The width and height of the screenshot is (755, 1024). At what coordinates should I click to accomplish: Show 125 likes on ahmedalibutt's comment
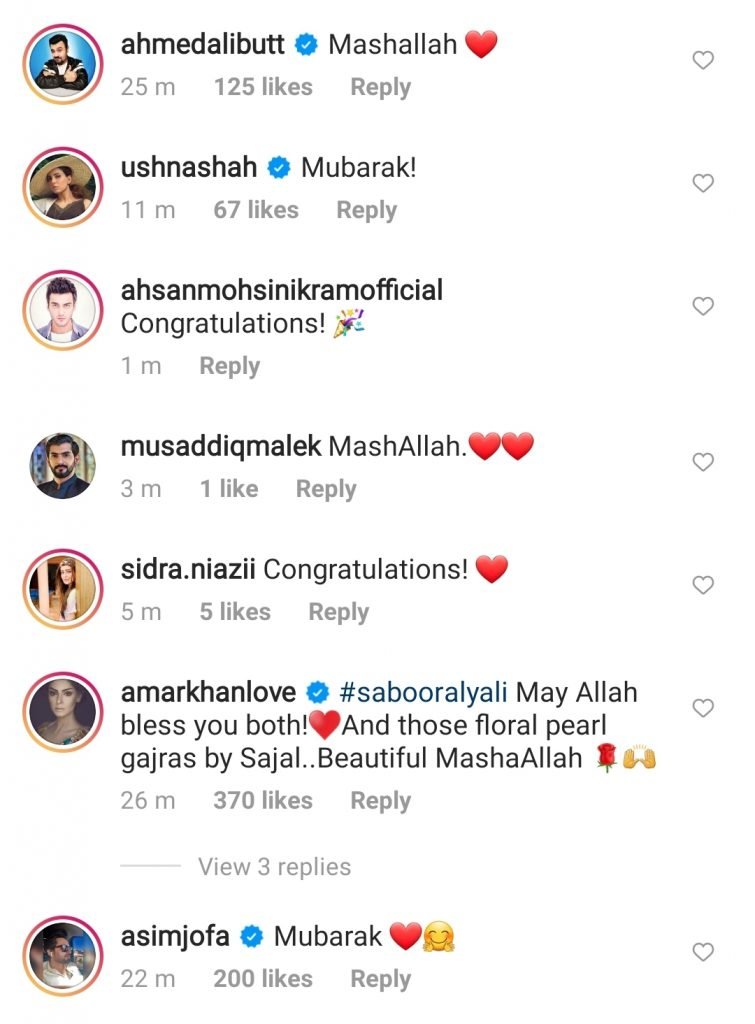[262, 88]
